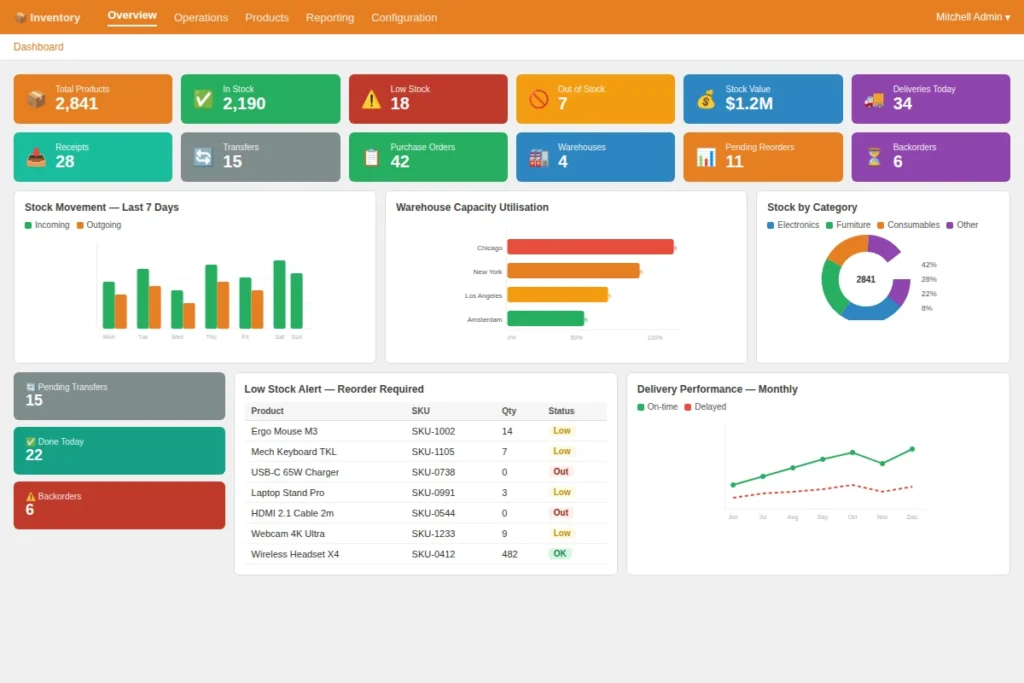Open the Pending Transfers 15 card

(x=120, y=396)
